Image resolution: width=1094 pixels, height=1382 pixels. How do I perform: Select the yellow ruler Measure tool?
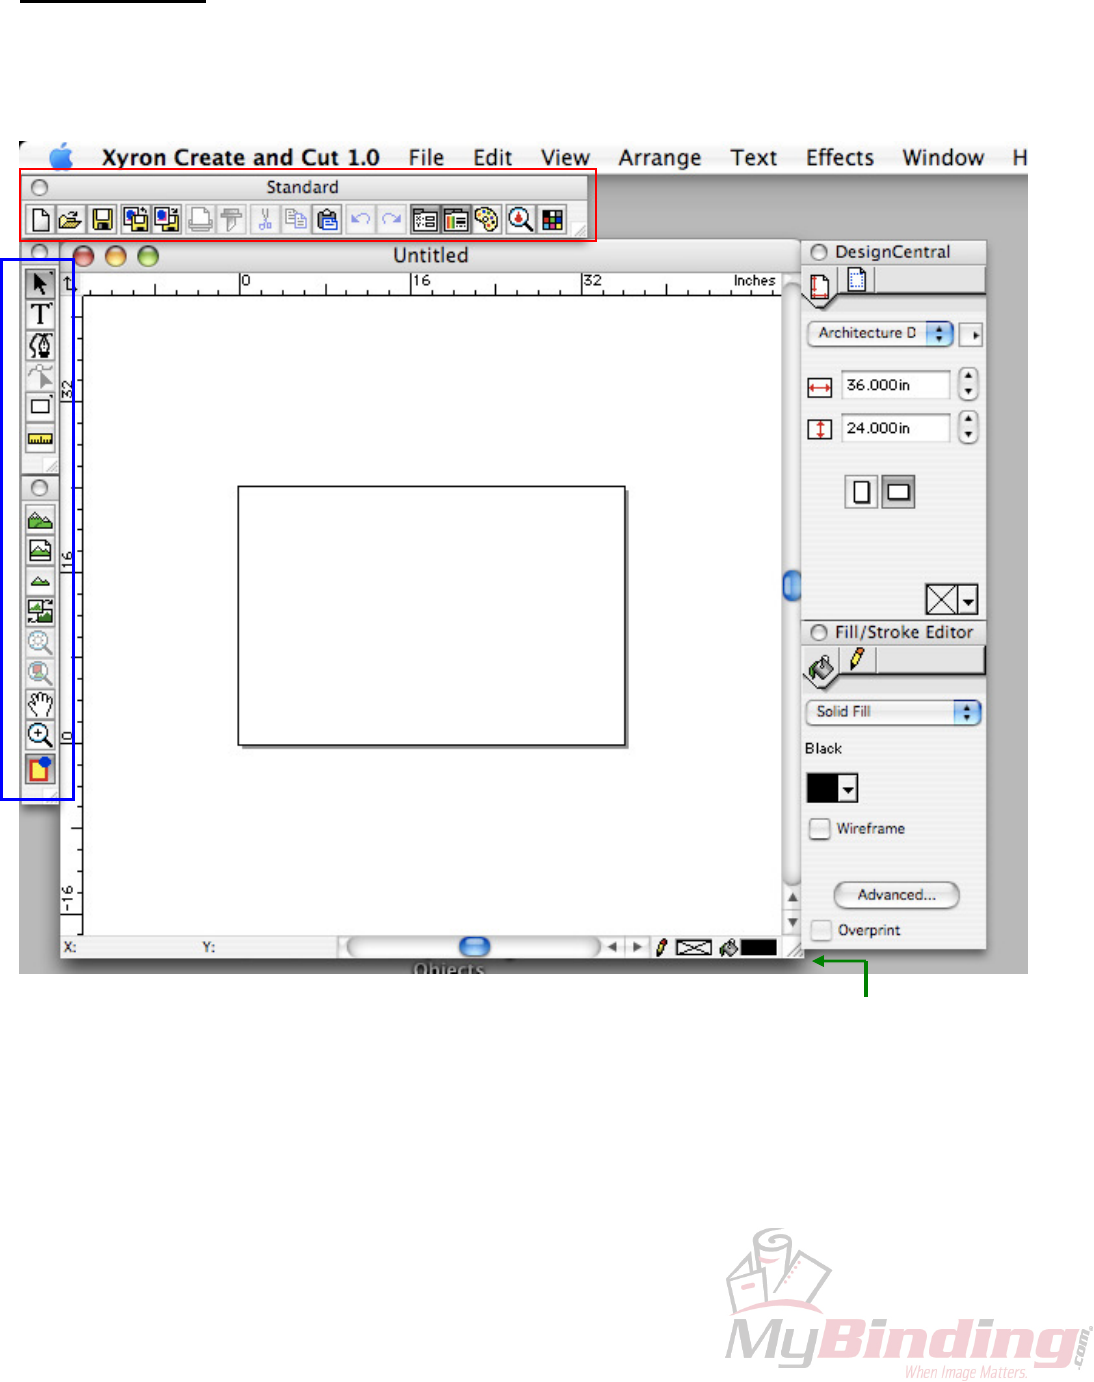pyautogui.click(x=40, y=438)
